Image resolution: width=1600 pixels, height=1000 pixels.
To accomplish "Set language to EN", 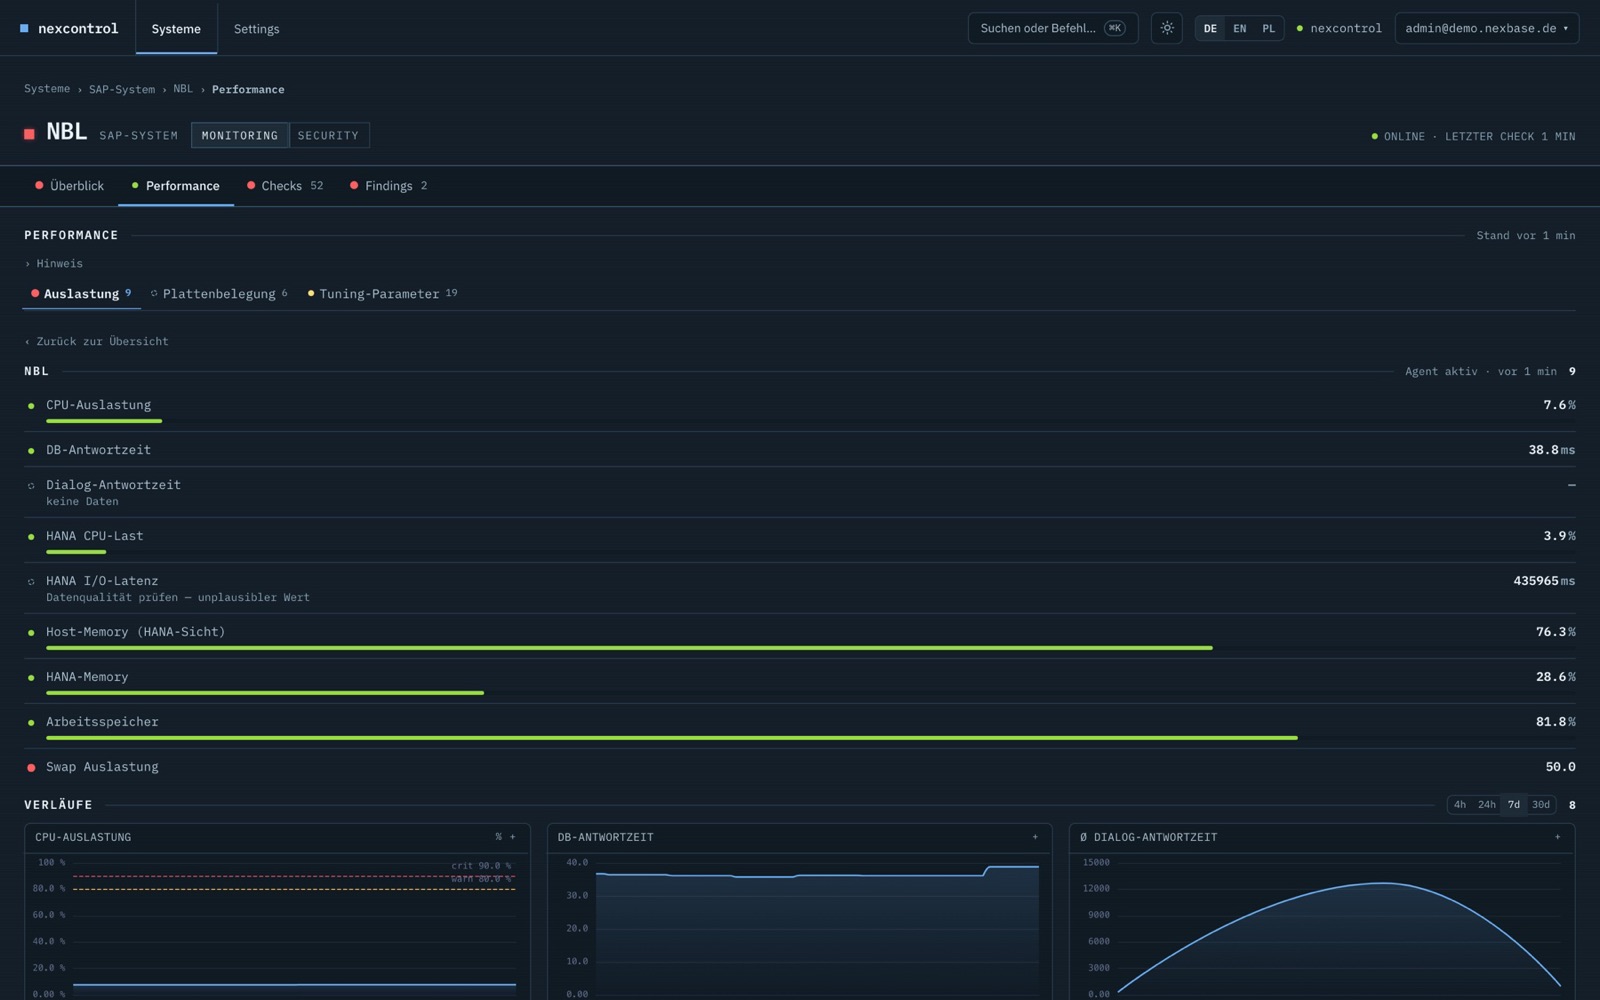I will (1240, 28).
